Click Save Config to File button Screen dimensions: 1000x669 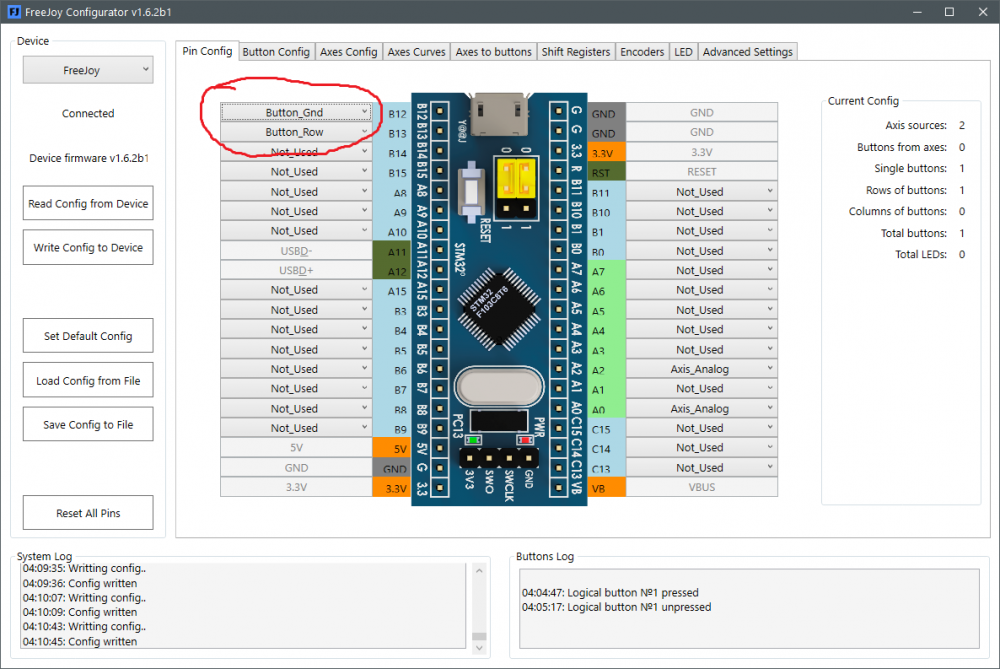pos(88,425)
